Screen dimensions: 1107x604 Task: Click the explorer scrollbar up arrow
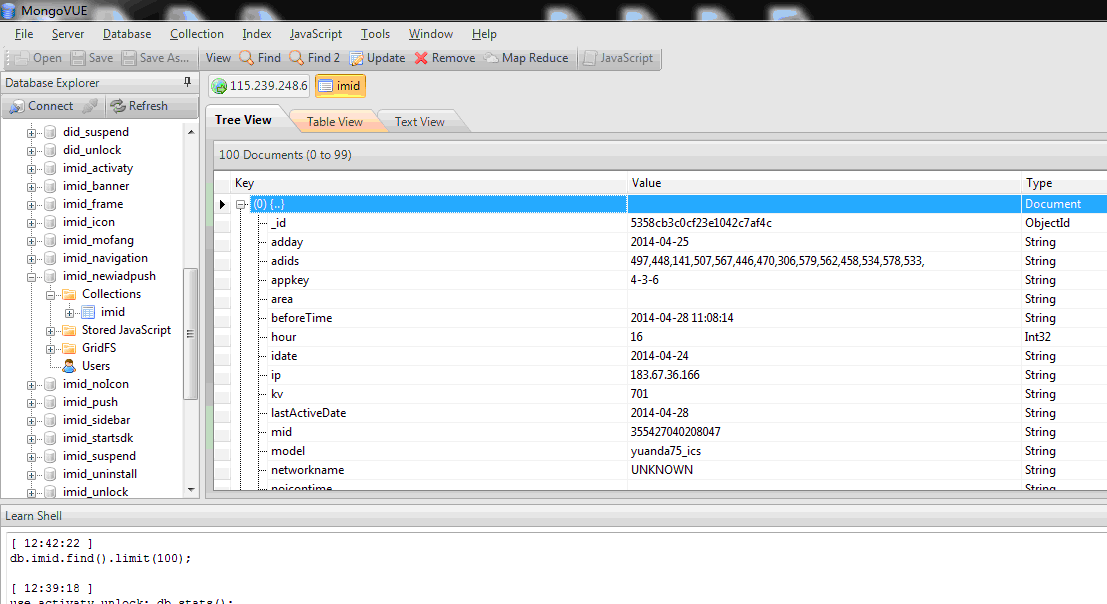point(191,132)
